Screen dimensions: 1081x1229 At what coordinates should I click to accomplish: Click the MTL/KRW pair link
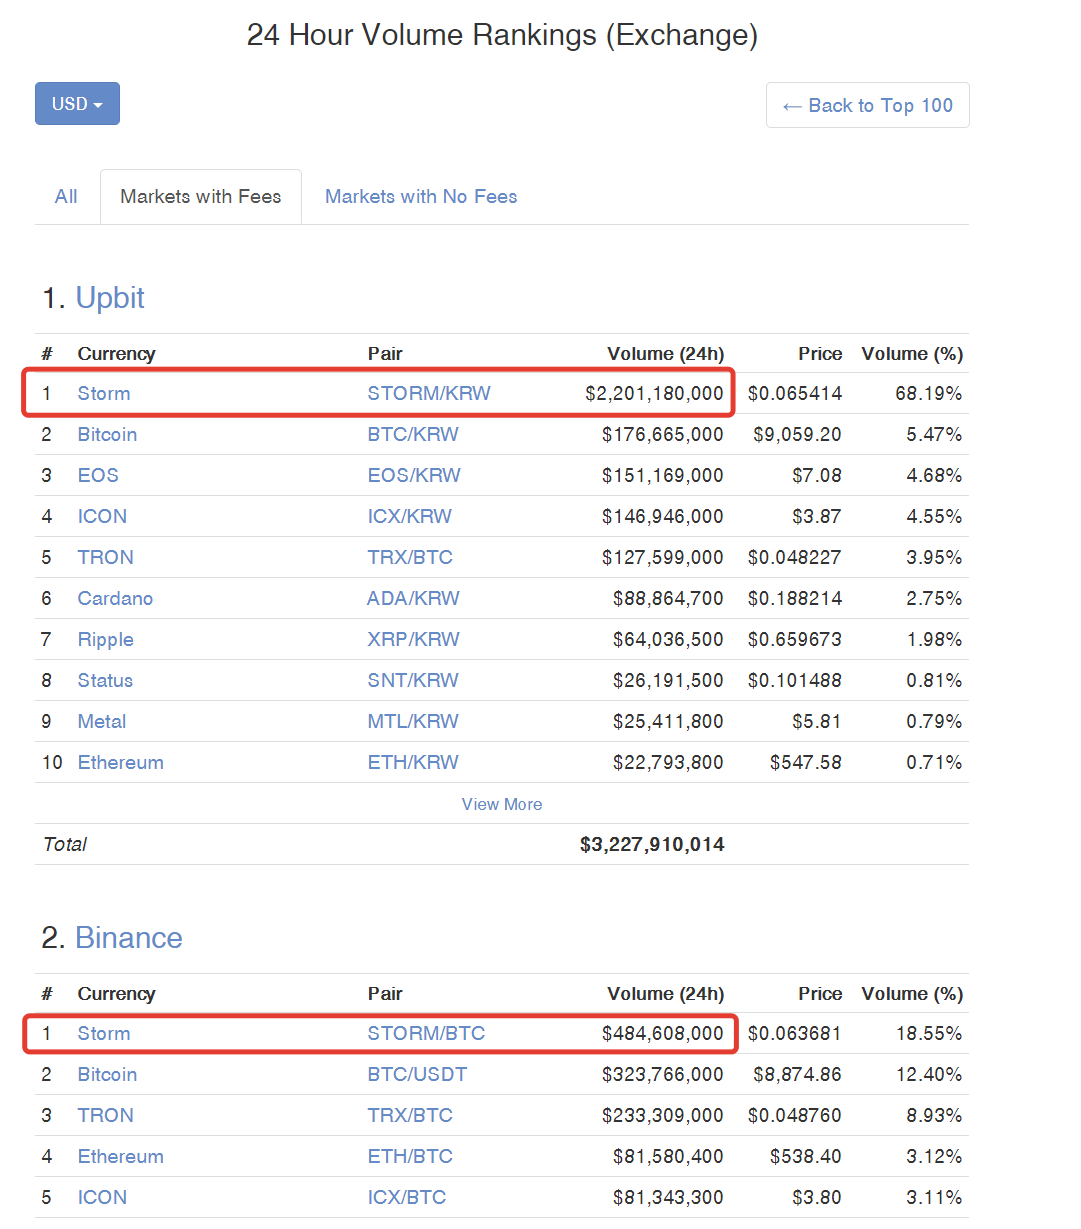(x=413, y=722)
